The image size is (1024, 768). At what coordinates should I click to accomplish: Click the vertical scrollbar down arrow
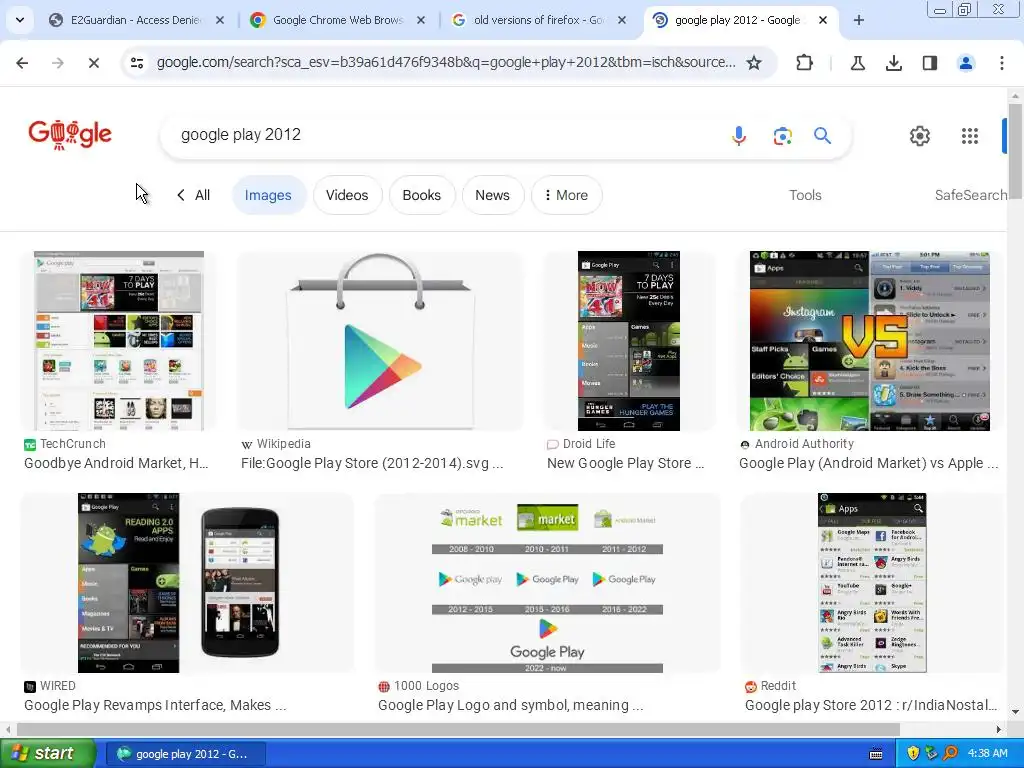point(1015,712)
